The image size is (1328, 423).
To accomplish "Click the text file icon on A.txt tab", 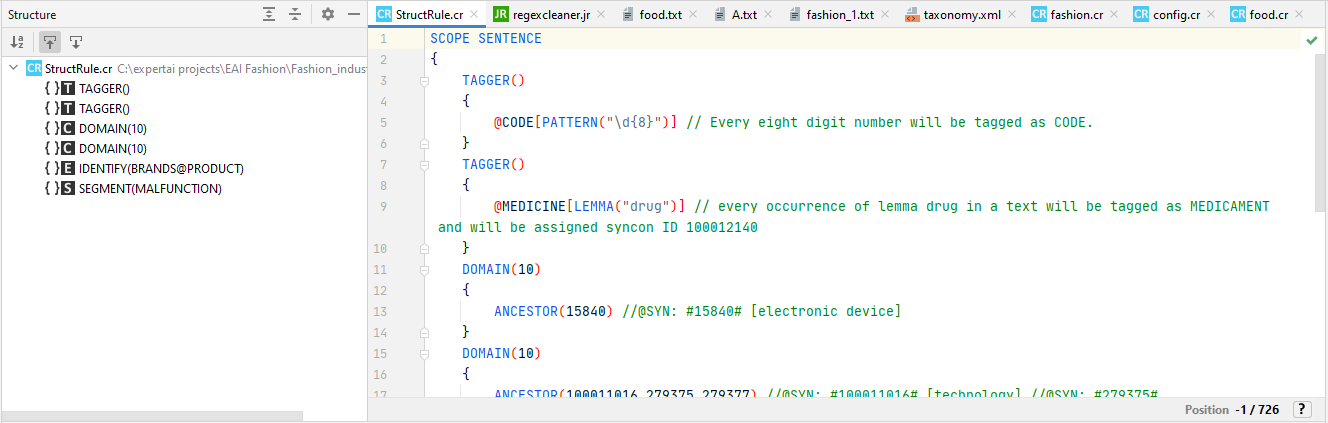I will coord(720,14).
